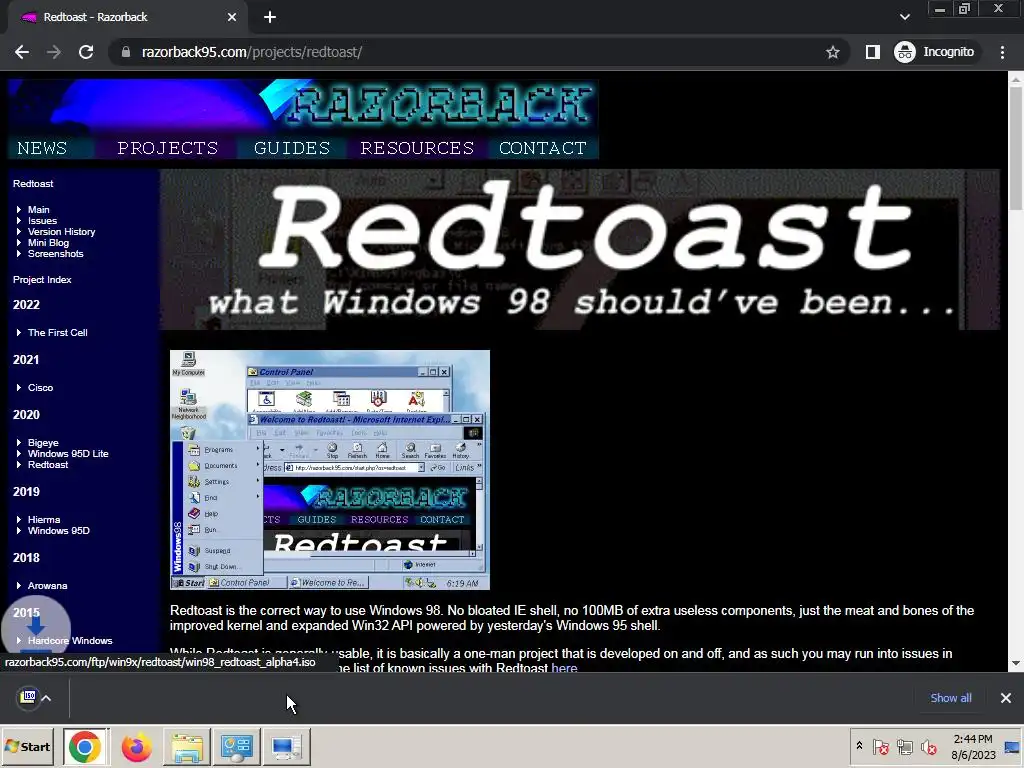Open the side panel icon
Image resolution: width=1024 pixels, height=768 pixels.
point(872,52)
